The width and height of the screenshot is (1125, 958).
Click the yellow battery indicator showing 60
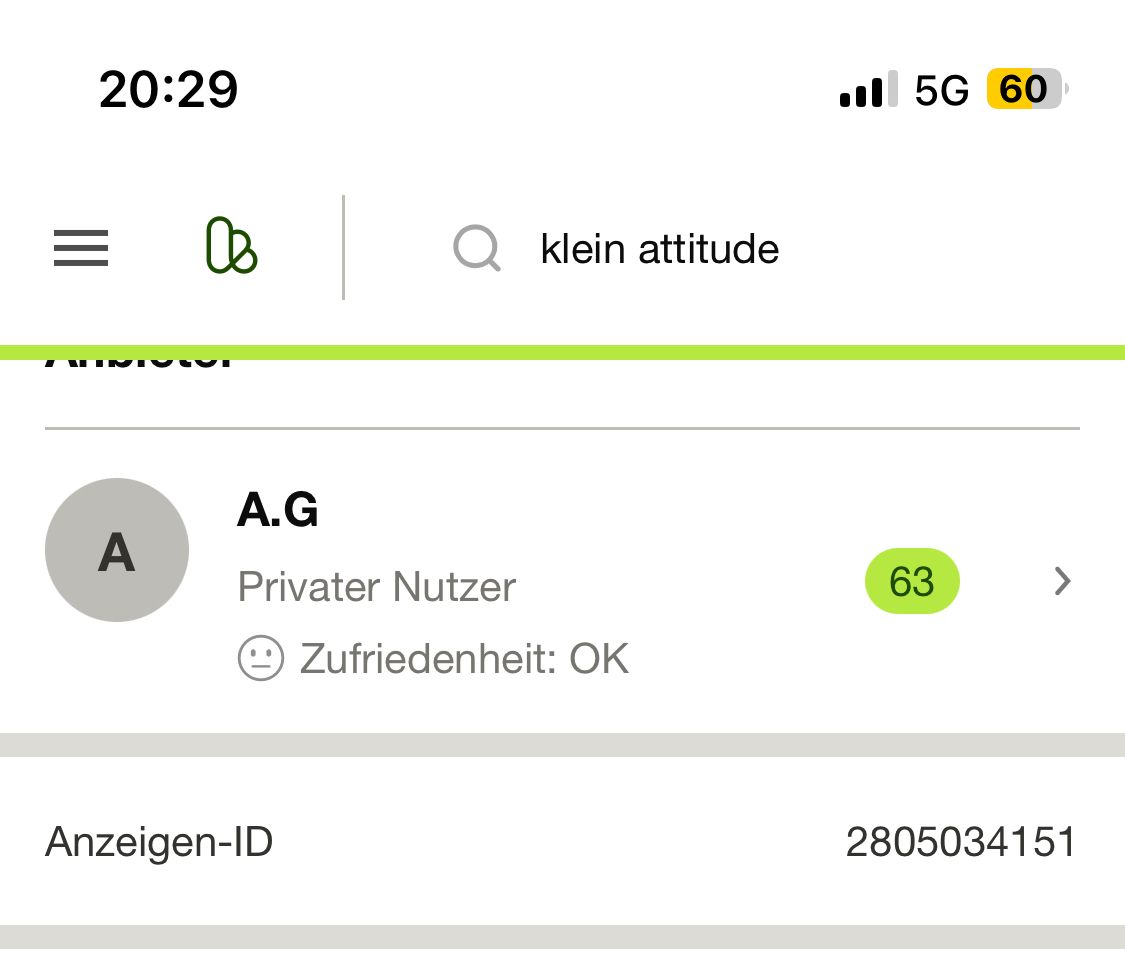tap(1025, 90)
